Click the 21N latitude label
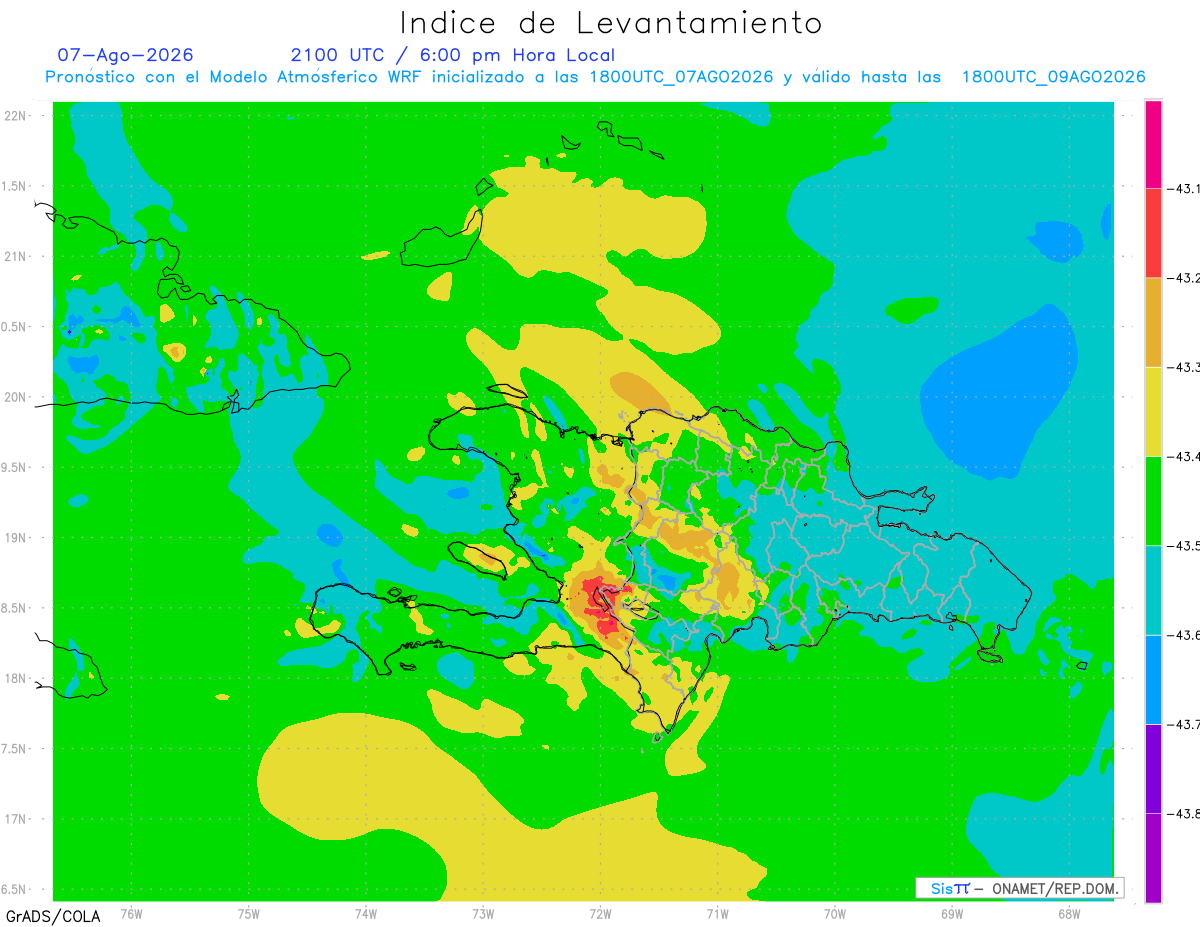The height and width of the screenshot is (927, 1200). [x=17, y=256]
